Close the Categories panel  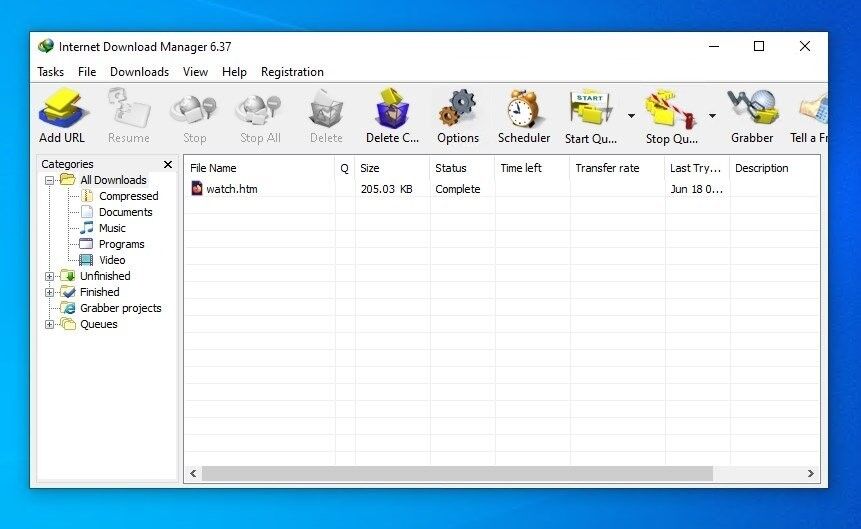click(168, 164)
